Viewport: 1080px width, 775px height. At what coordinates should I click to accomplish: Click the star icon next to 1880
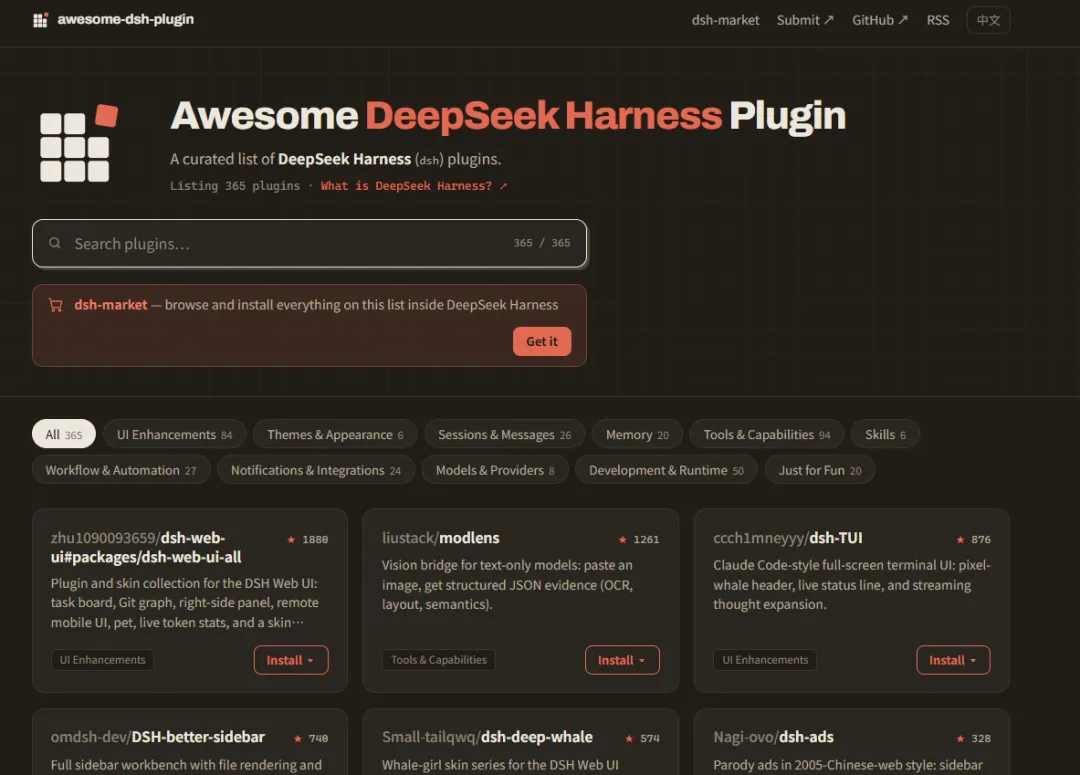click(x=291, y=539)
